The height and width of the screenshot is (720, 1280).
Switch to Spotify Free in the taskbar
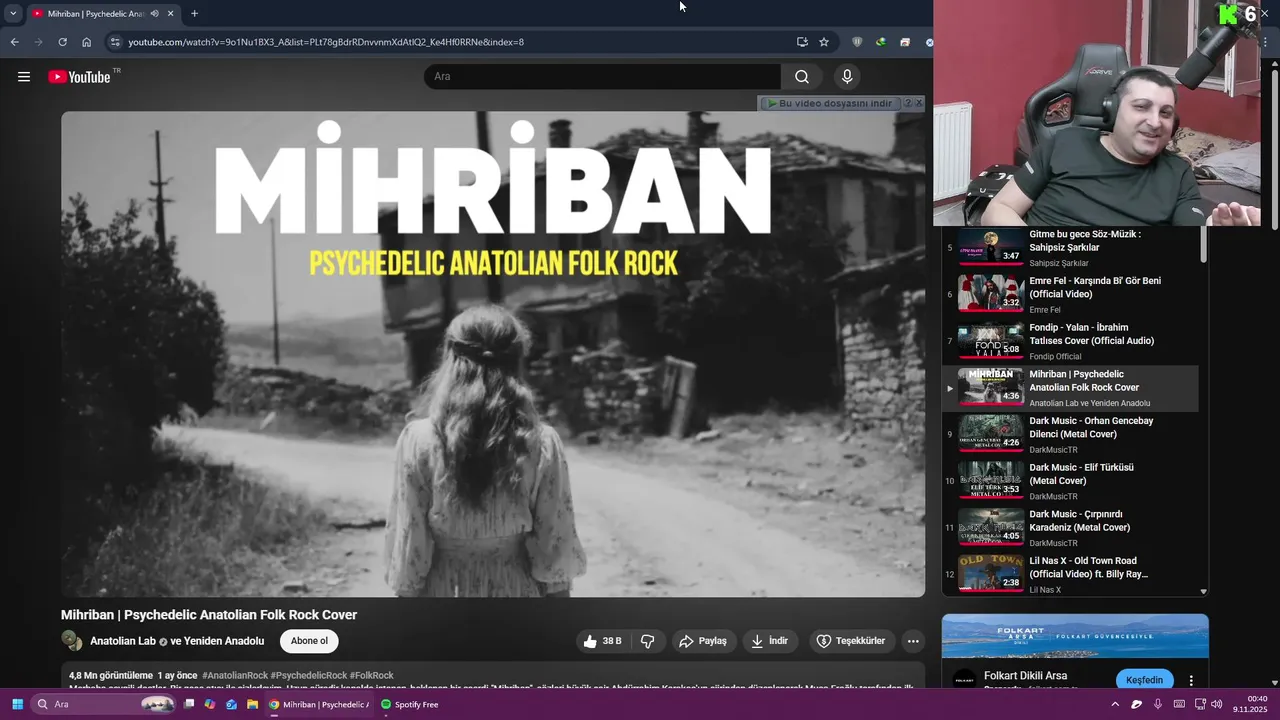point(410,704)
